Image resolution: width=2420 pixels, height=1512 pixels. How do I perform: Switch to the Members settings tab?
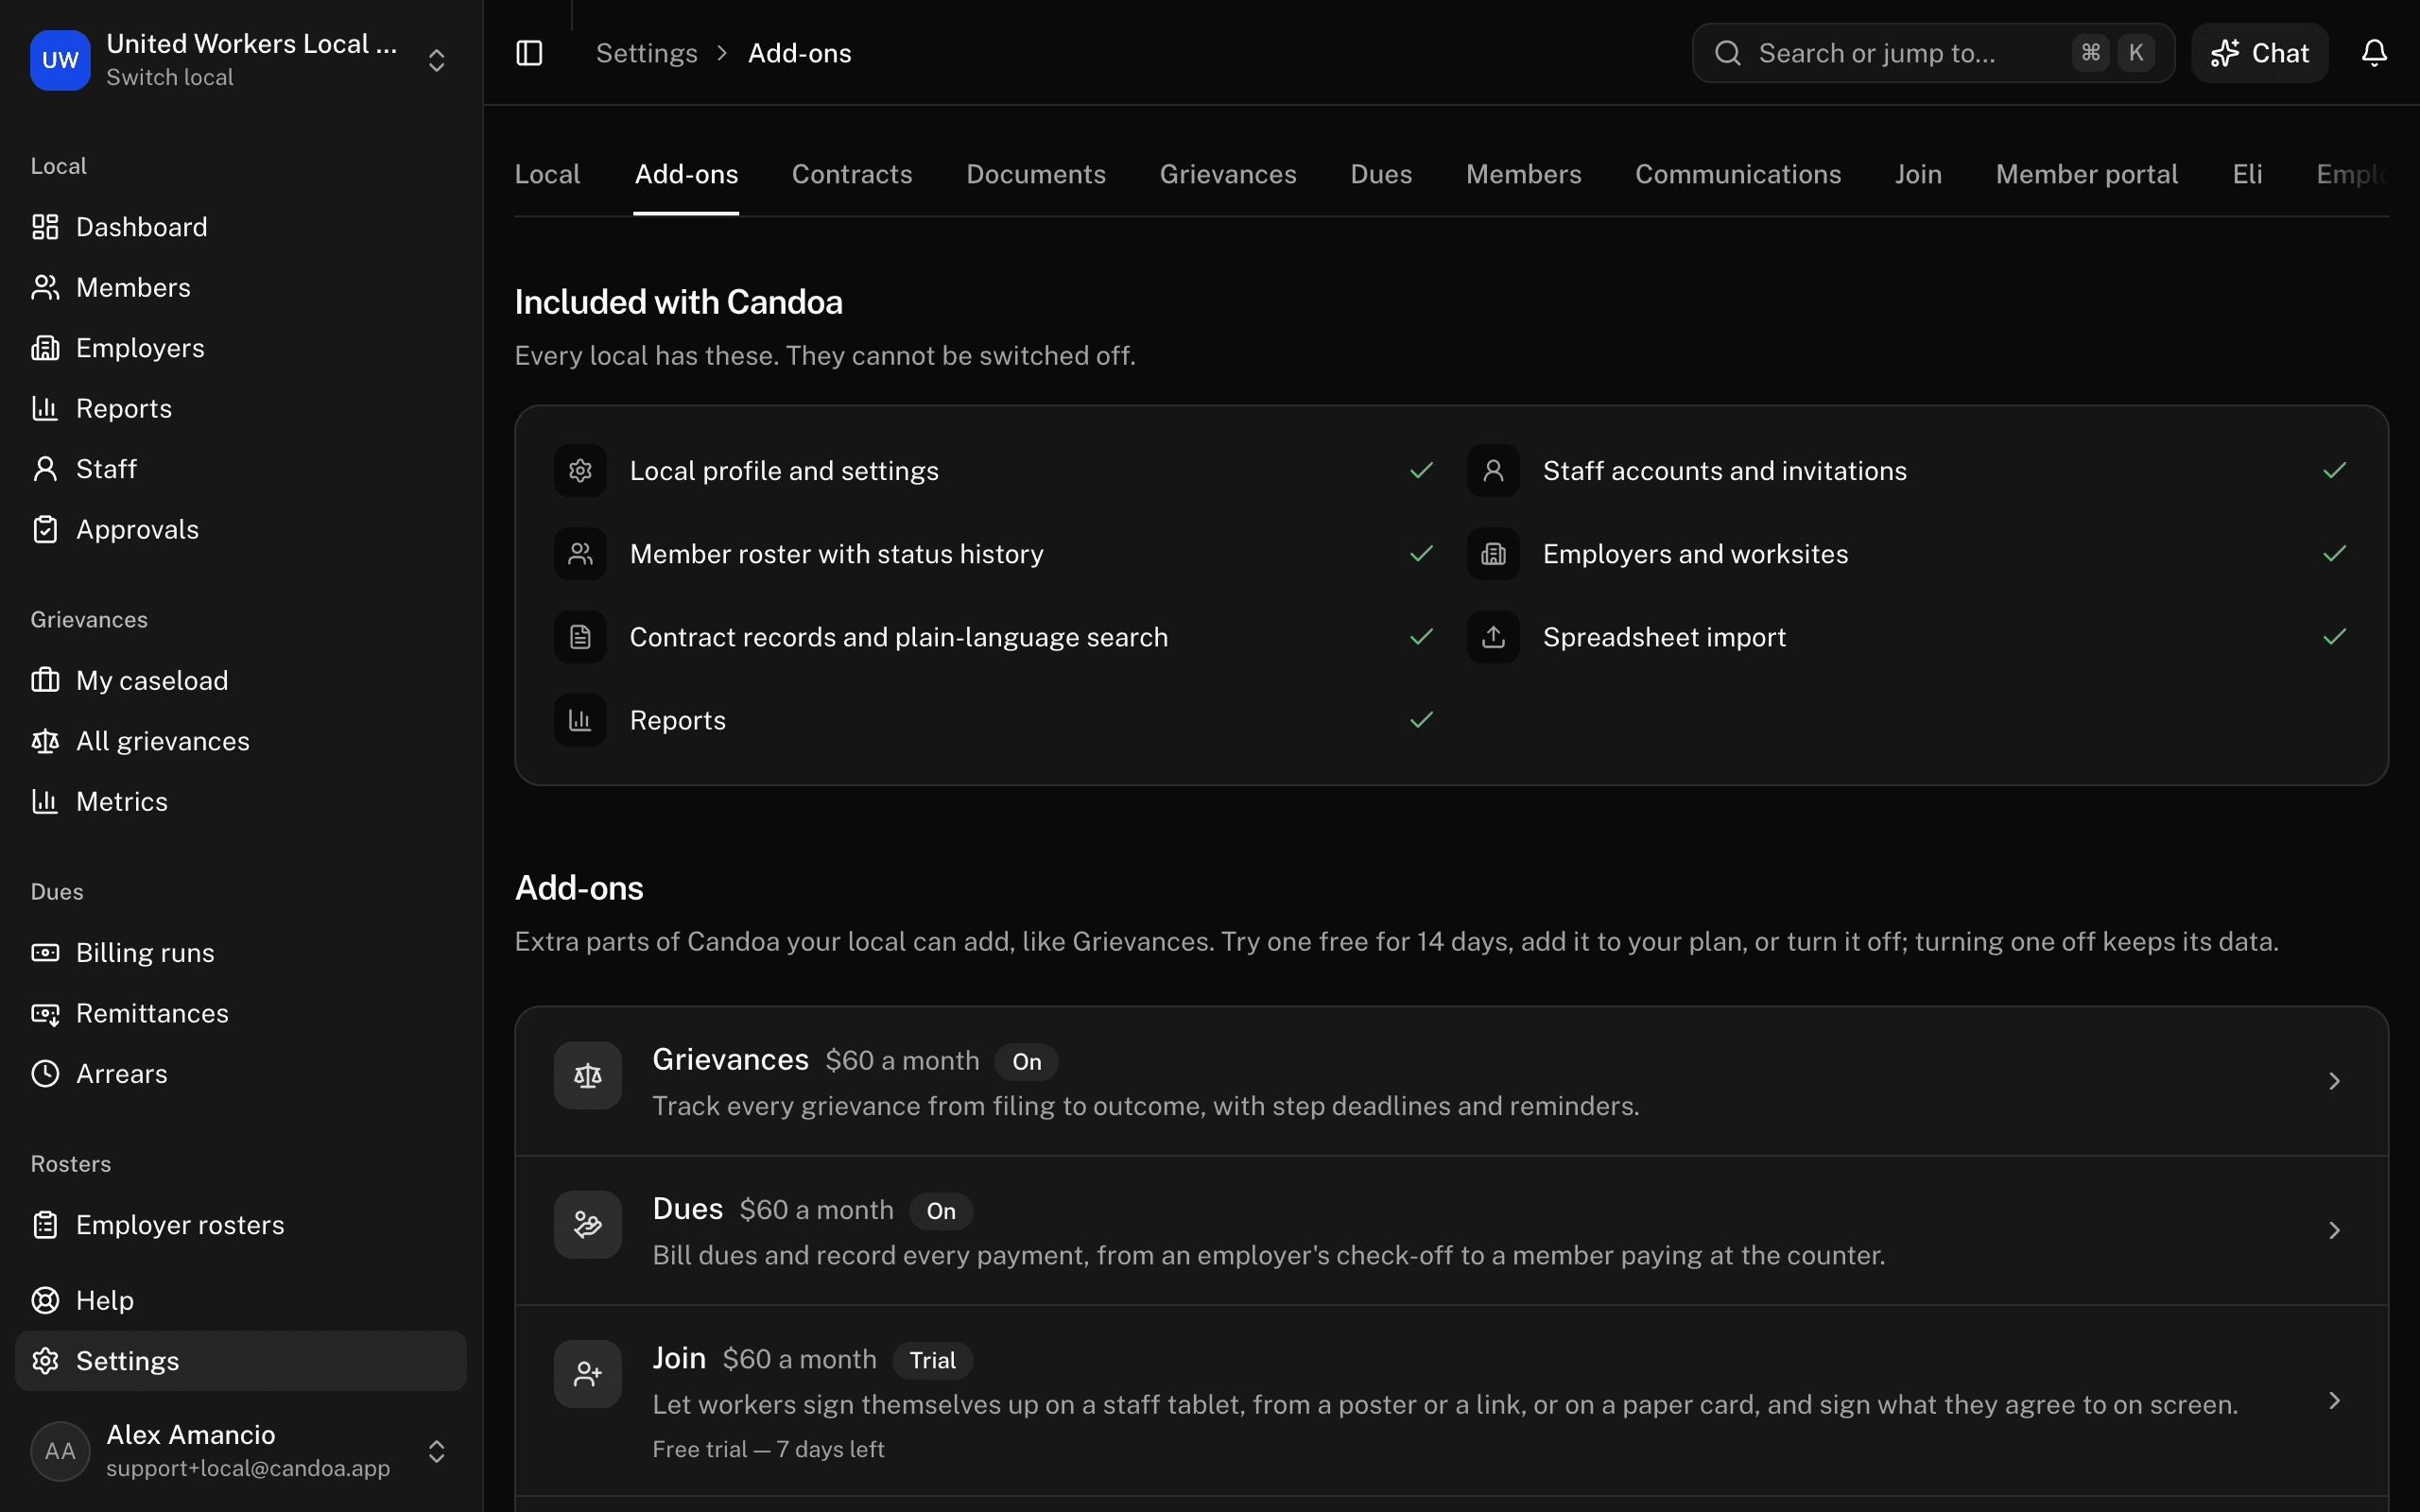tap(1524, 174)
